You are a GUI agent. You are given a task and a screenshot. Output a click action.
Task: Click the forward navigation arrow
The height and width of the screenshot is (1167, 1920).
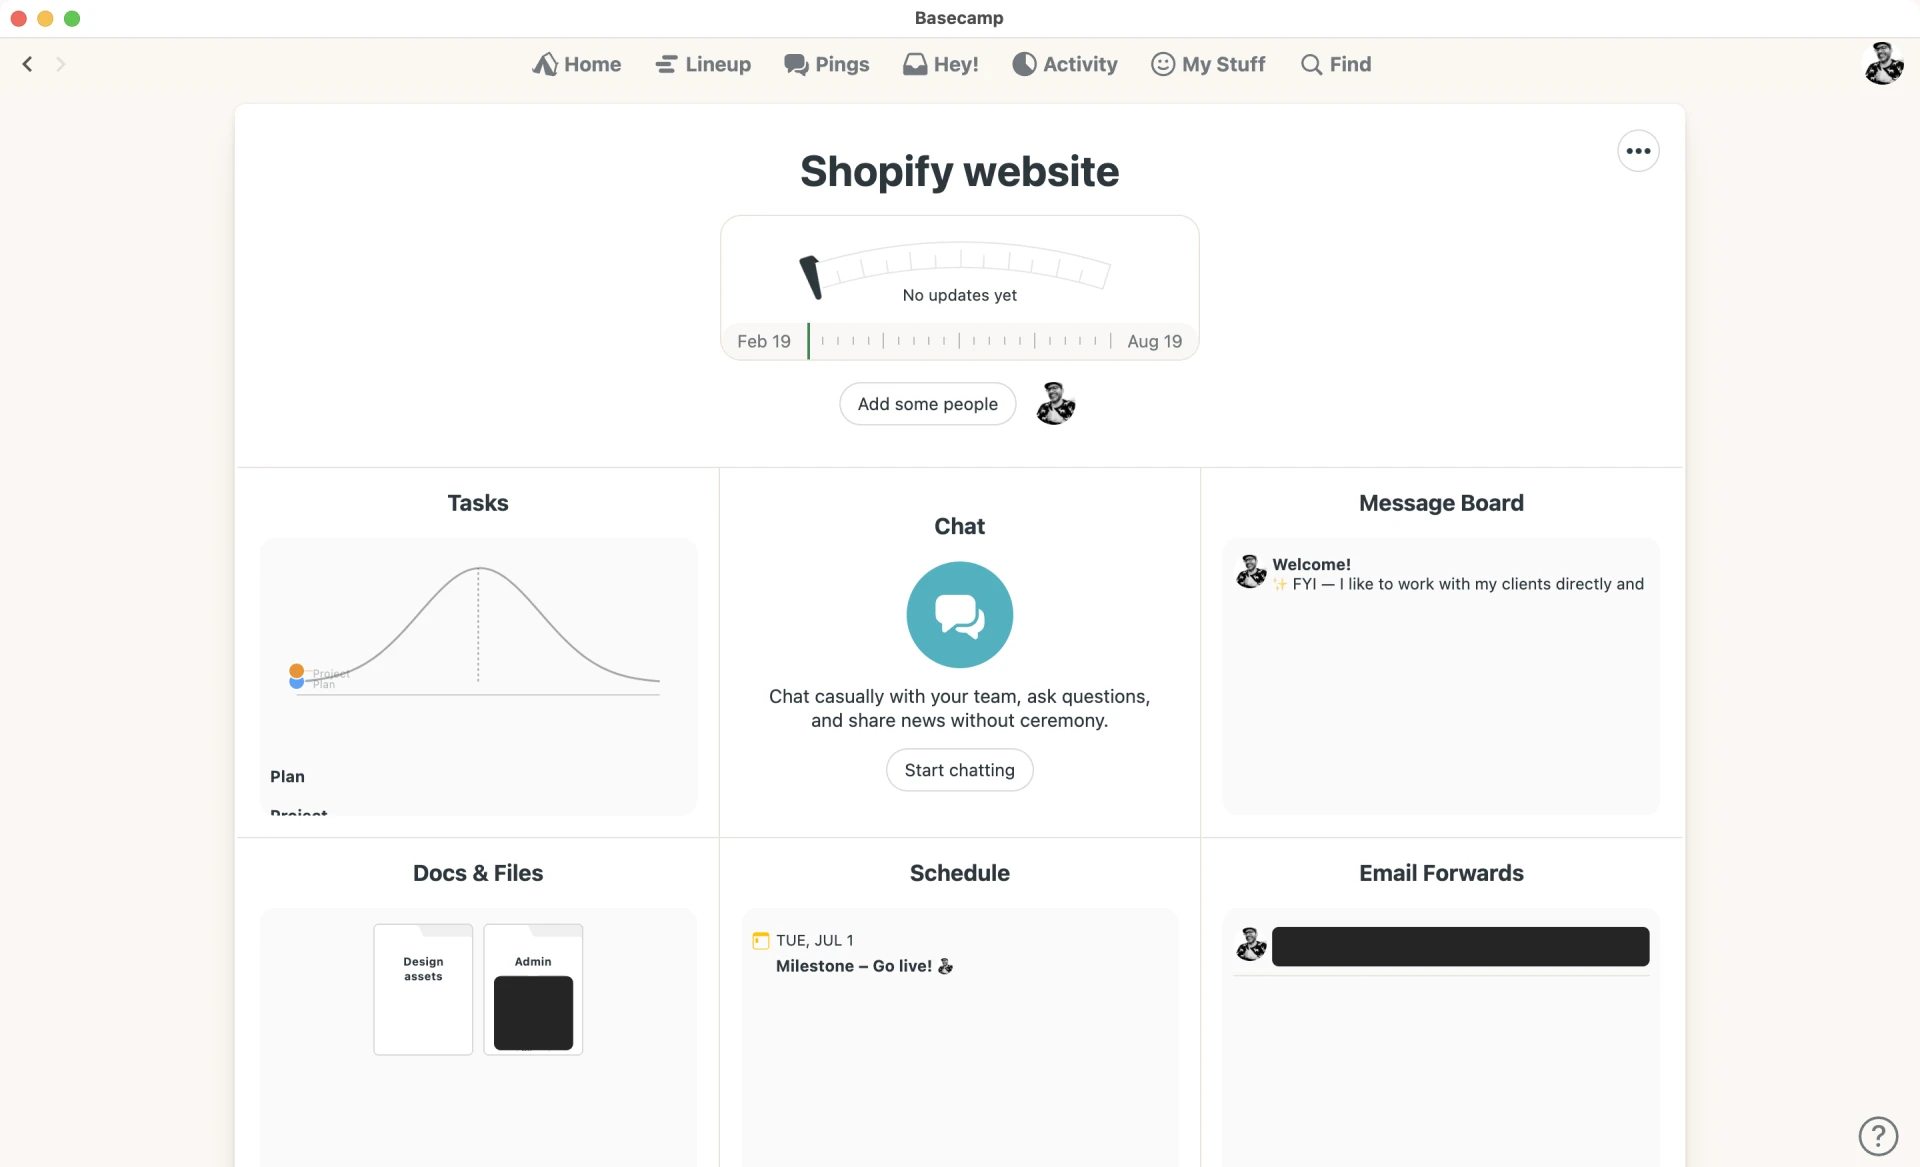[x=60, y=63]
